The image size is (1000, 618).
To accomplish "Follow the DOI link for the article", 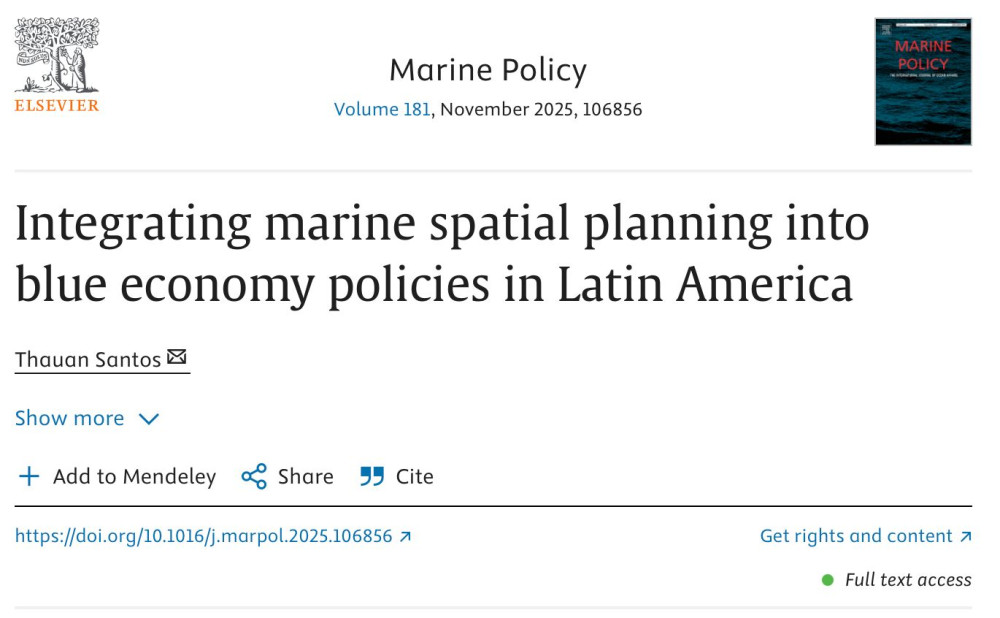I will pyautogui.click(x=206, y=536).
